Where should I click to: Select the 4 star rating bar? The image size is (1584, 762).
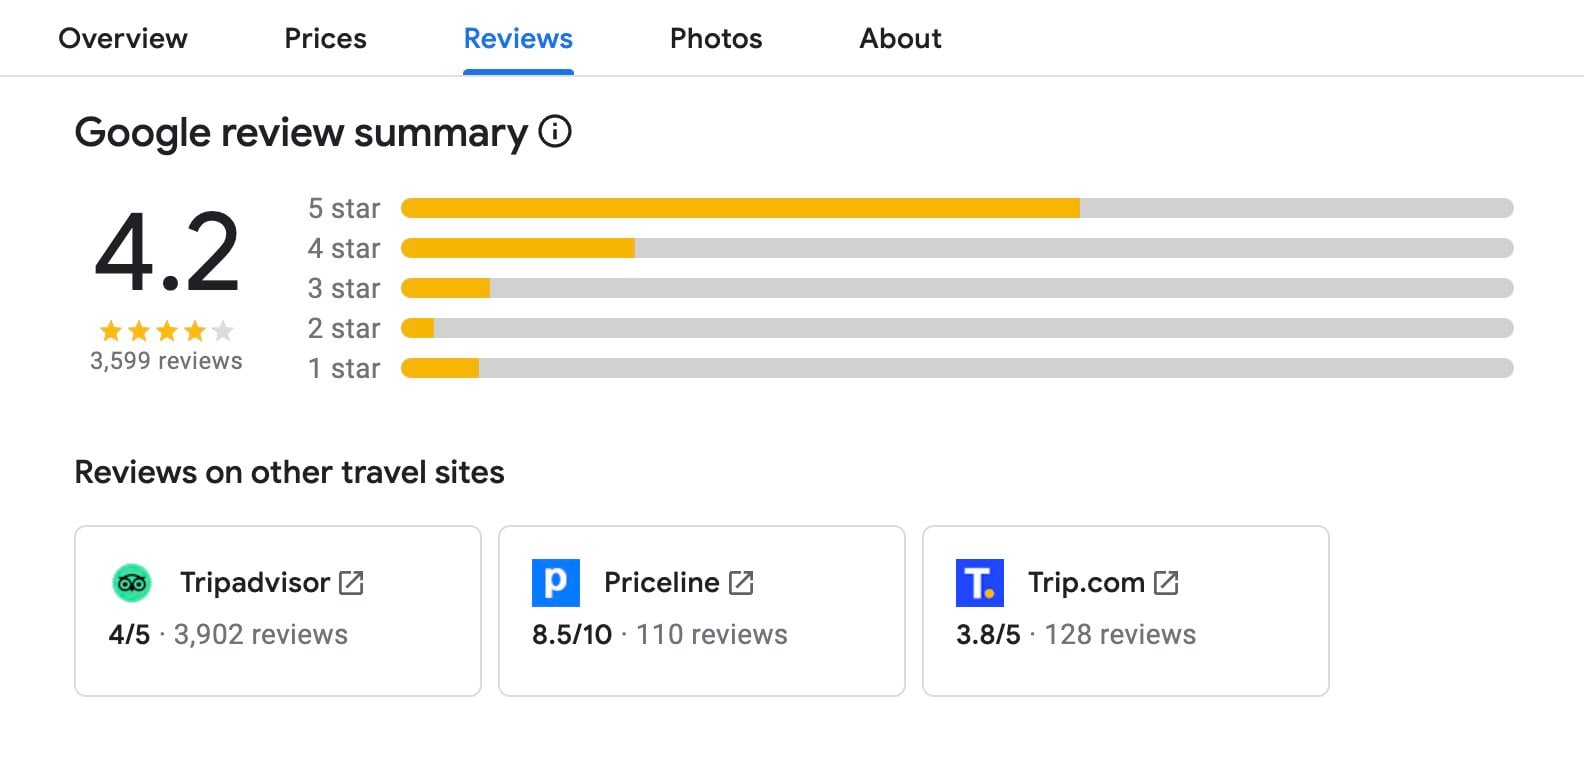coord(956,248)
